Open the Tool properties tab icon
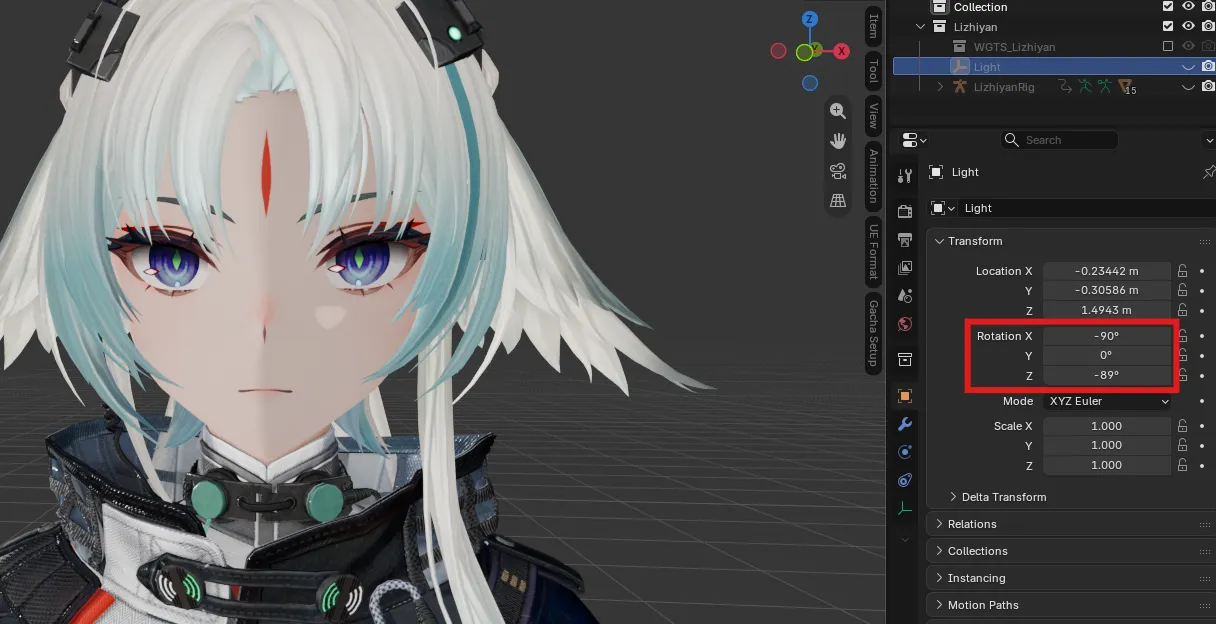Screen dimensions: 1216x624 [x=905, y=176]
